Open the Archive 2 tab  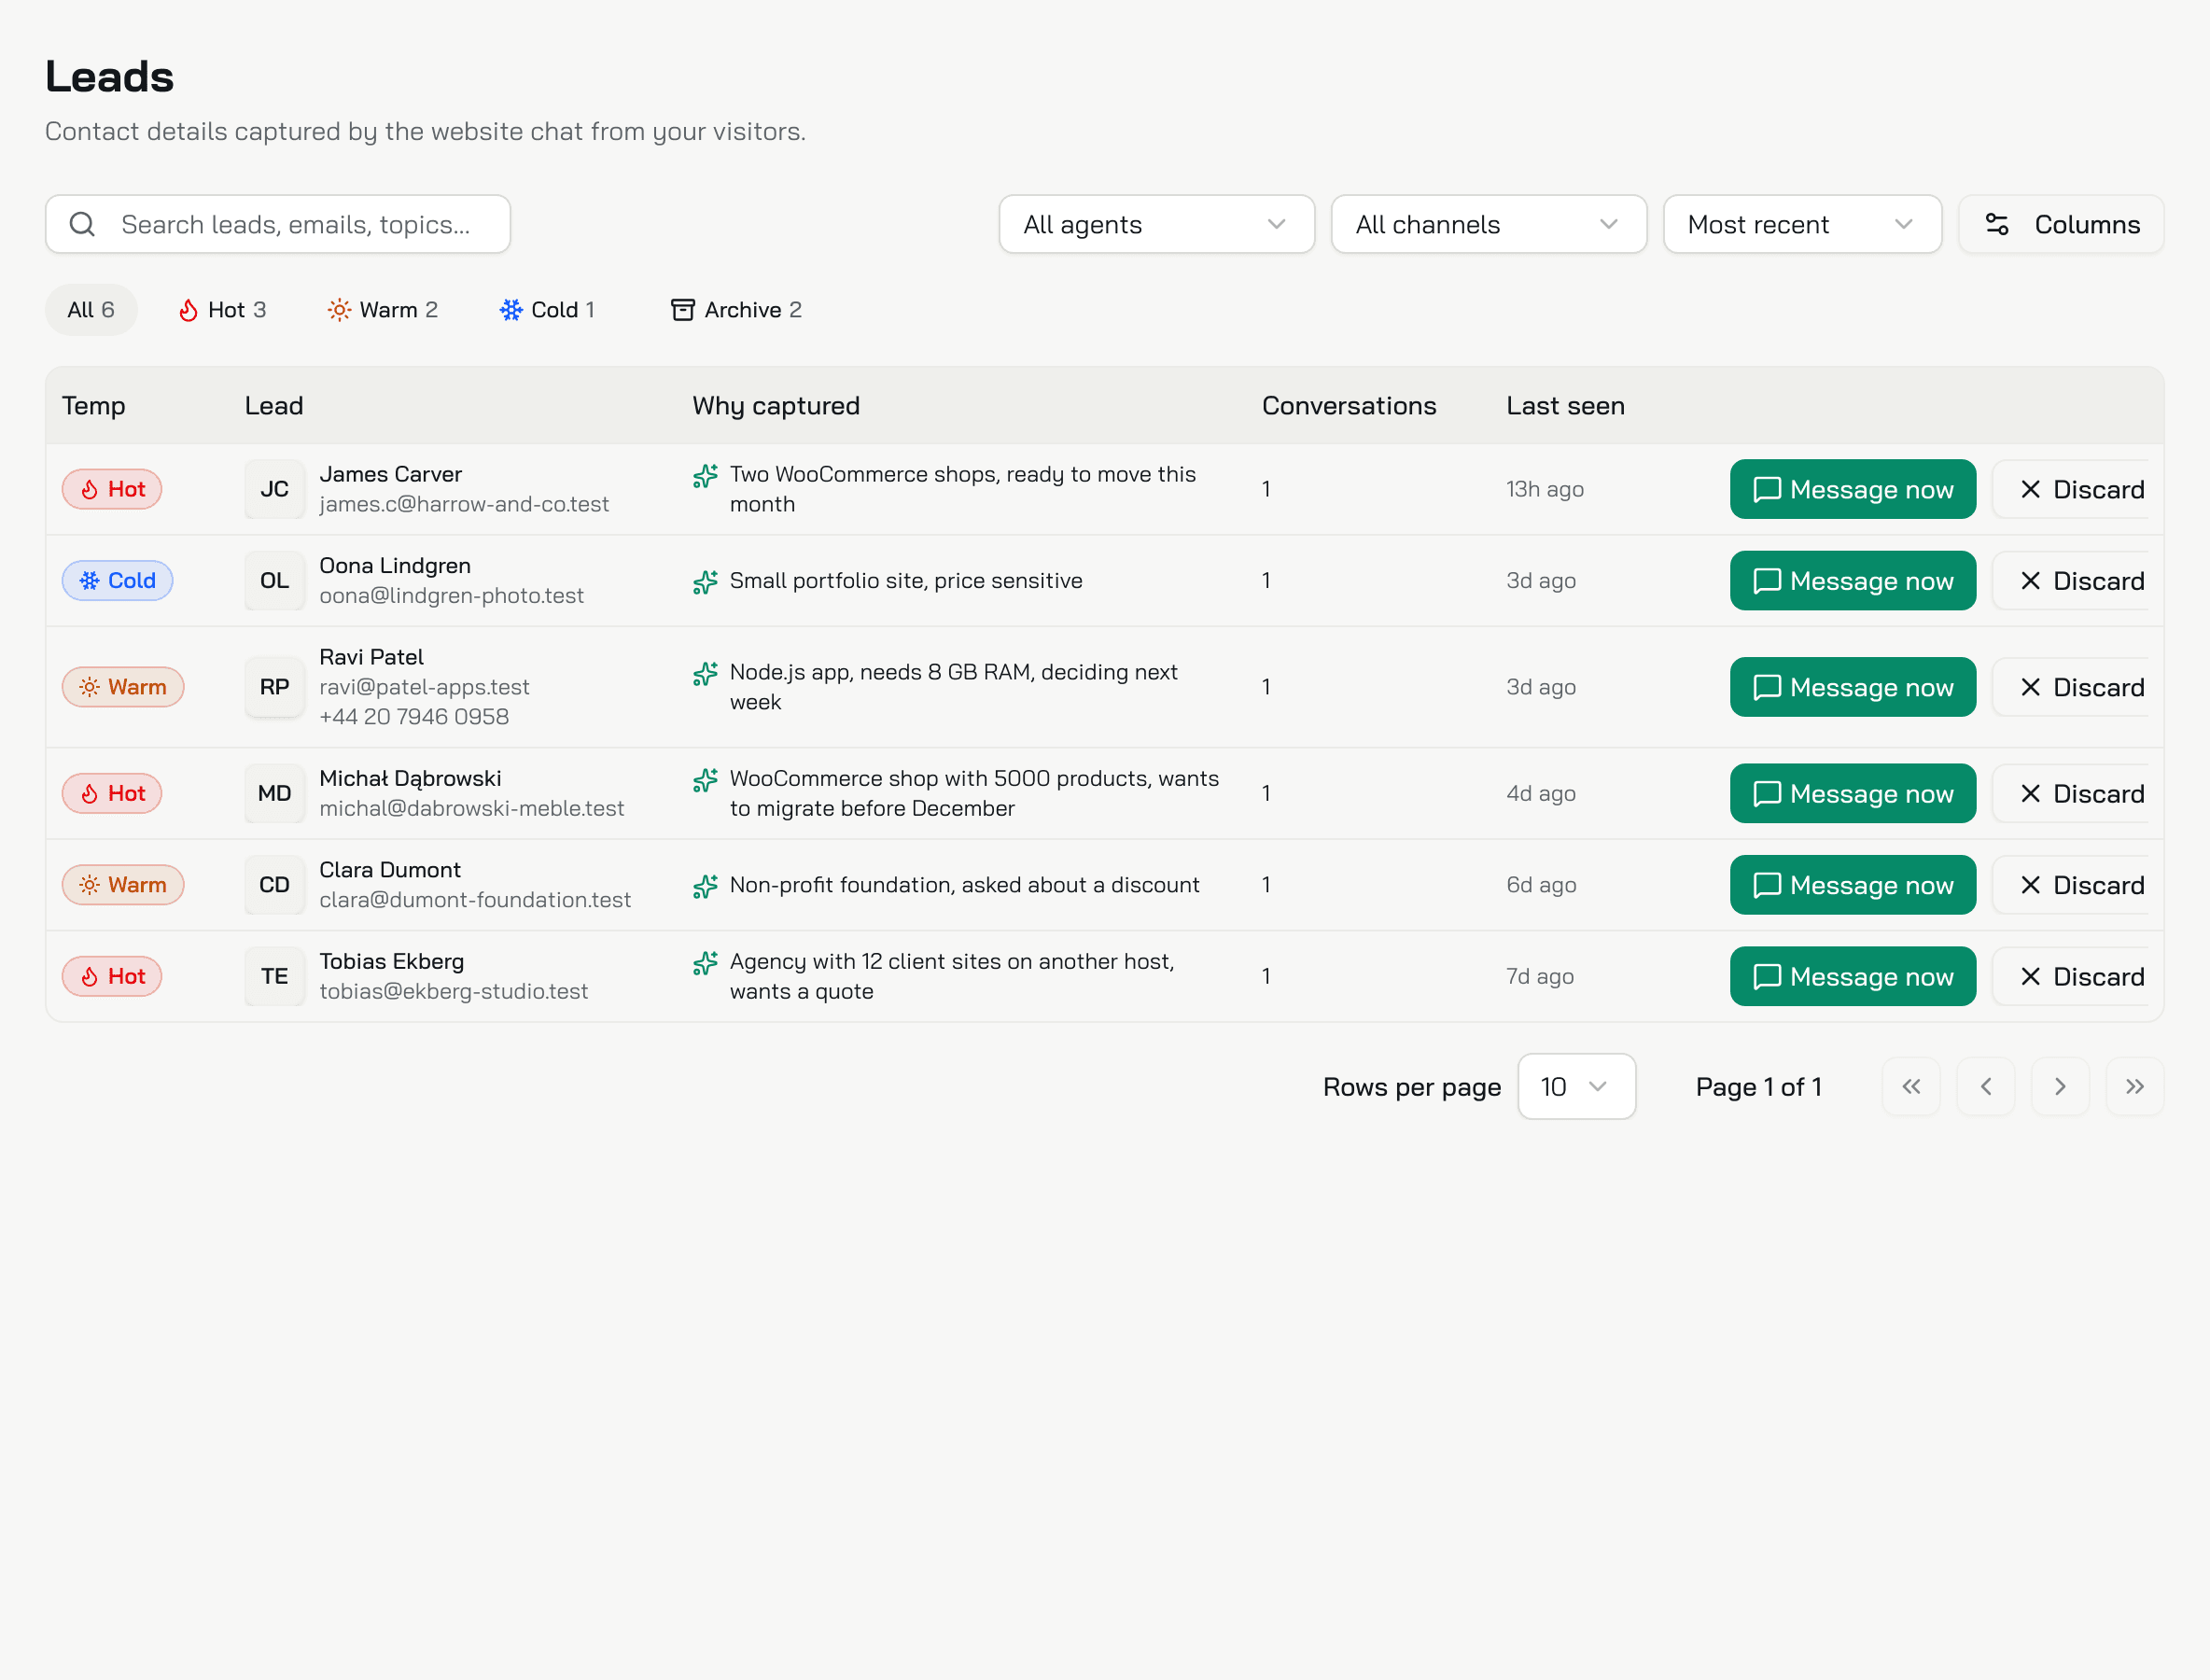point(736,310)
